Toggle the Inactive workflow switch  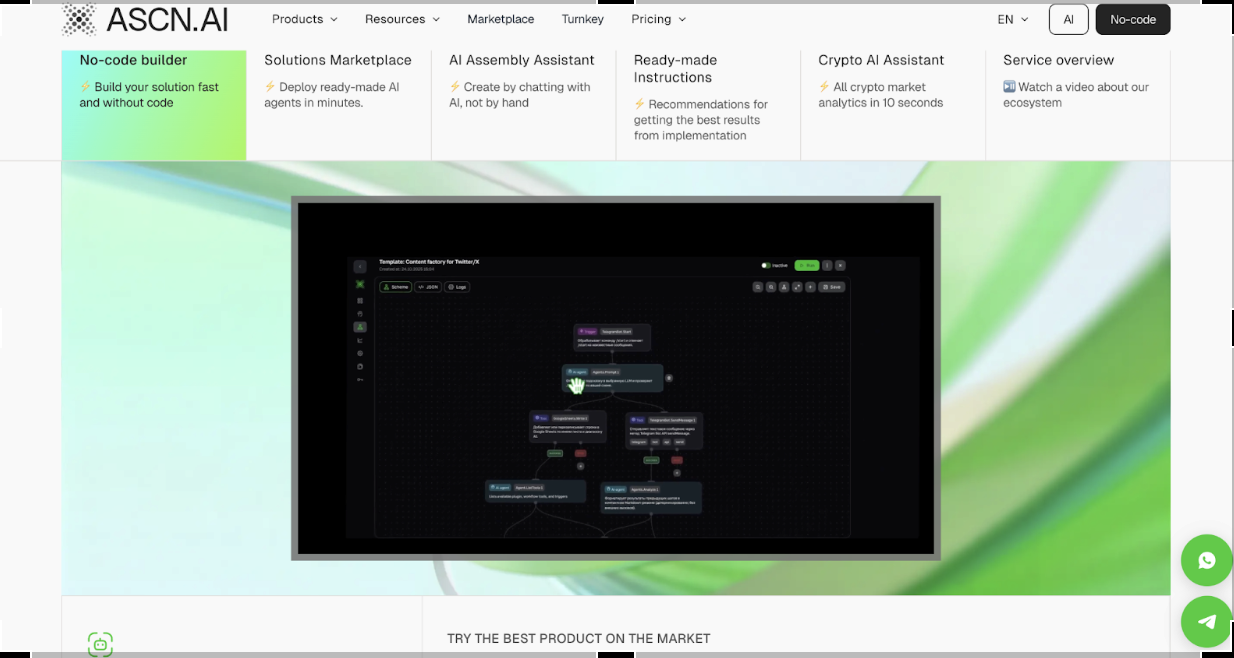(x=767, y=265)
